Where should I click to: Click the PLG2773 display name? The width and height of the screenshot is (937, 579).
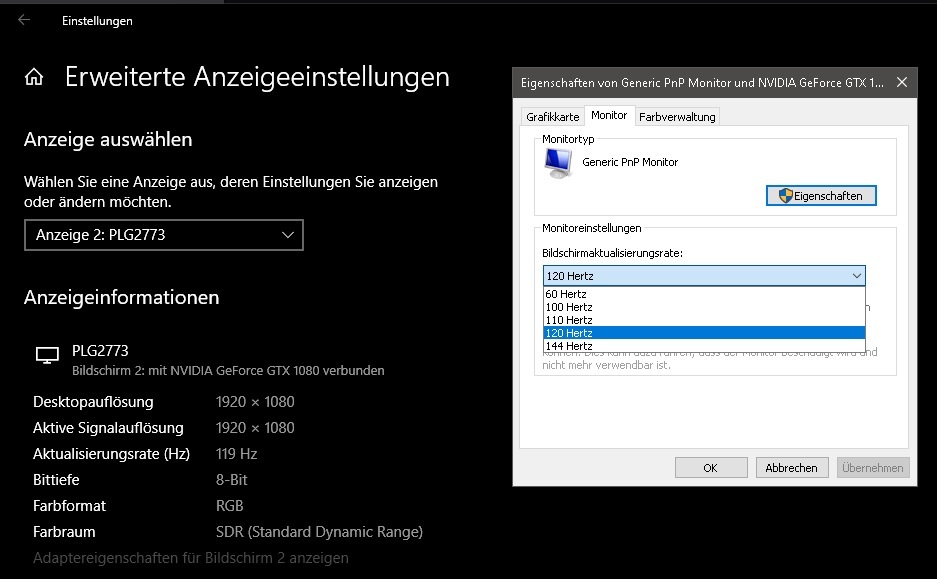pyautogui.click(x=100, y=351)
